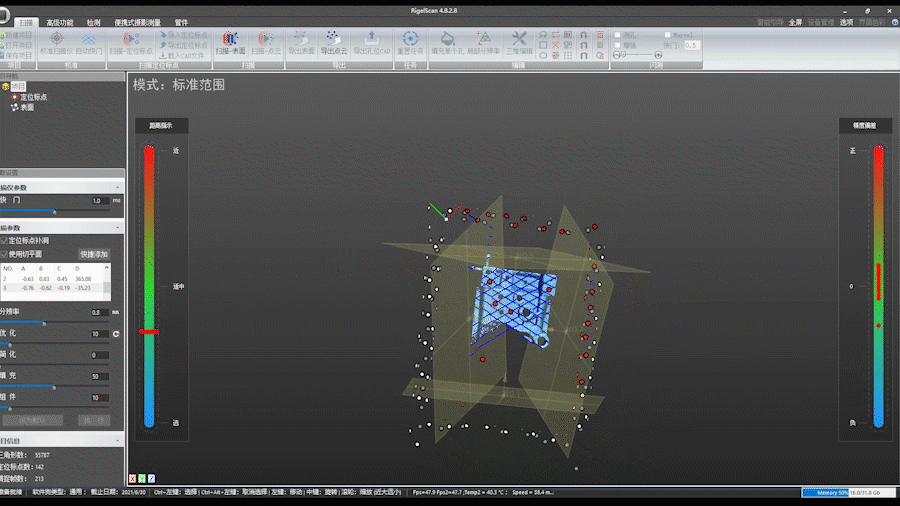This screenshot has height=506, width=900.
Task: Open the 三维编辑 3D edit tool
Action: [519, 43]
